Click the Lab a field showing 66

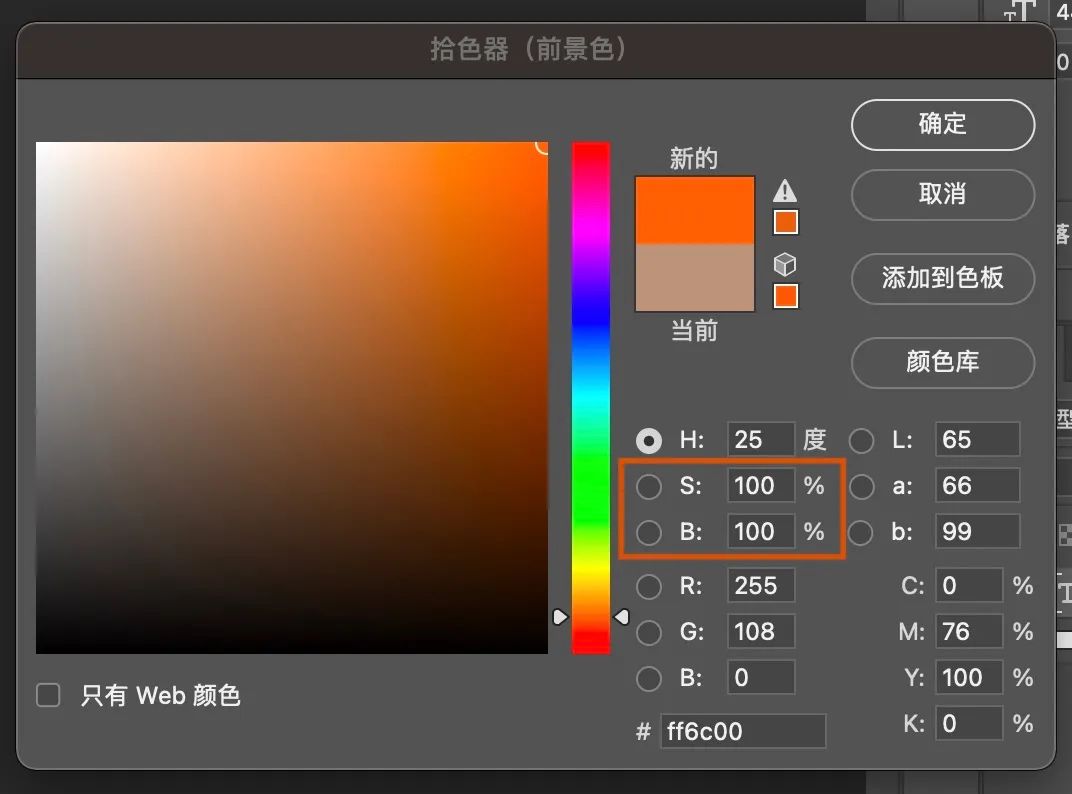(978, 485)
